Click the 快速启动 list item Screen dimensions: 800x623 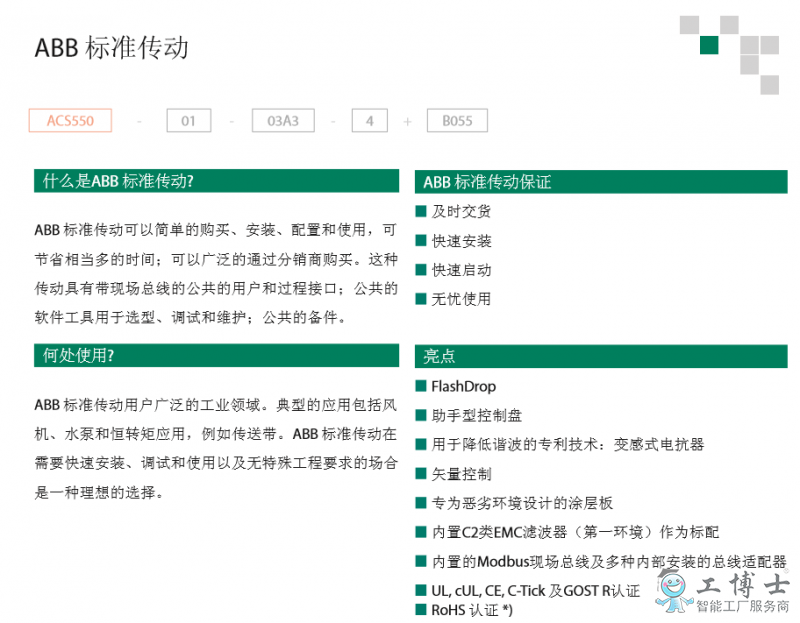tap(454, 270)
